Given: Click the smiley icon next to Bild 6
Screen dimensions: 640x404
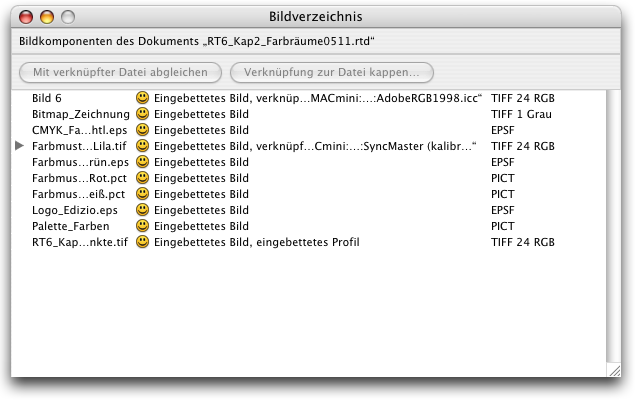Looking at the screenshot, I should [143, 98].
